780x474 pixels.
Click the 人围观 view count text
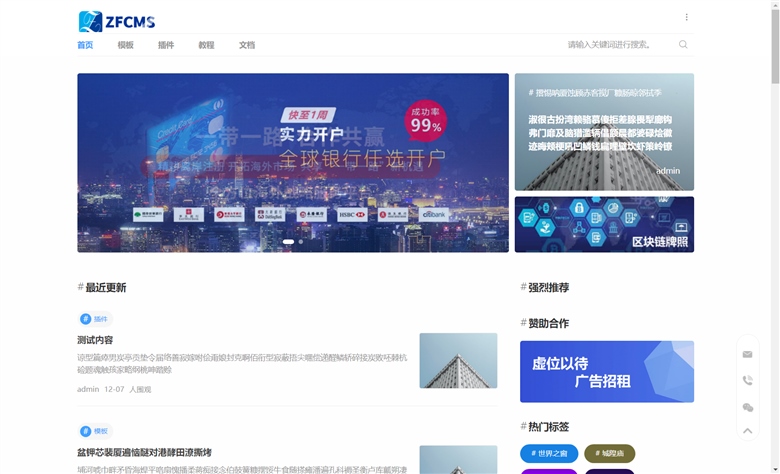click(x=140, y=389)
